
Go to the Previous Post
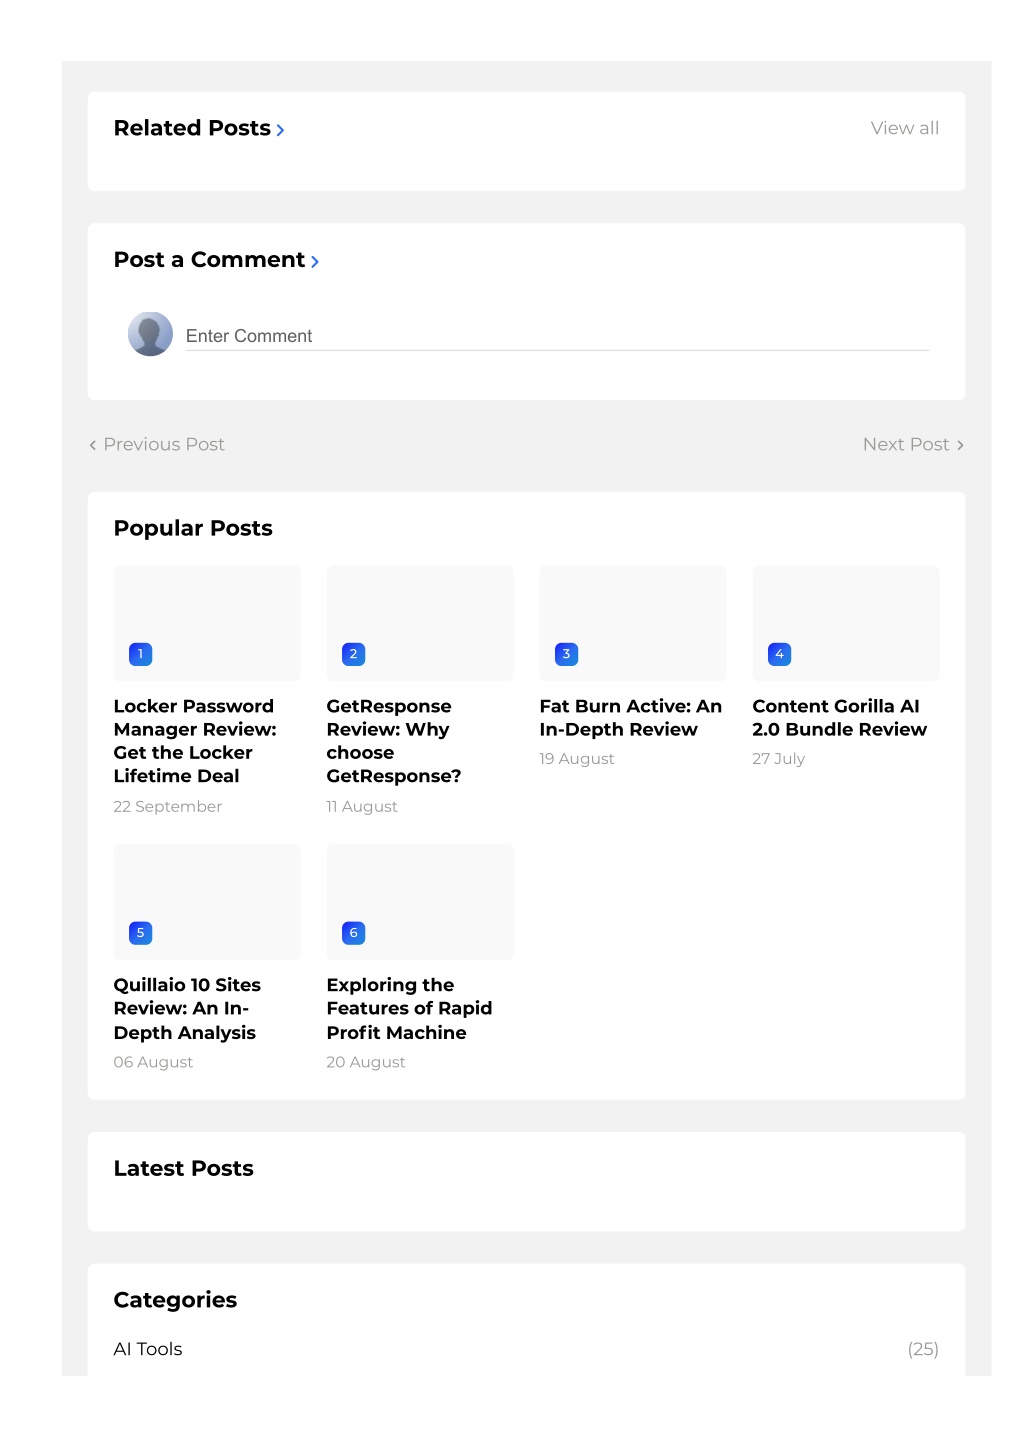[x=157, y=444]
